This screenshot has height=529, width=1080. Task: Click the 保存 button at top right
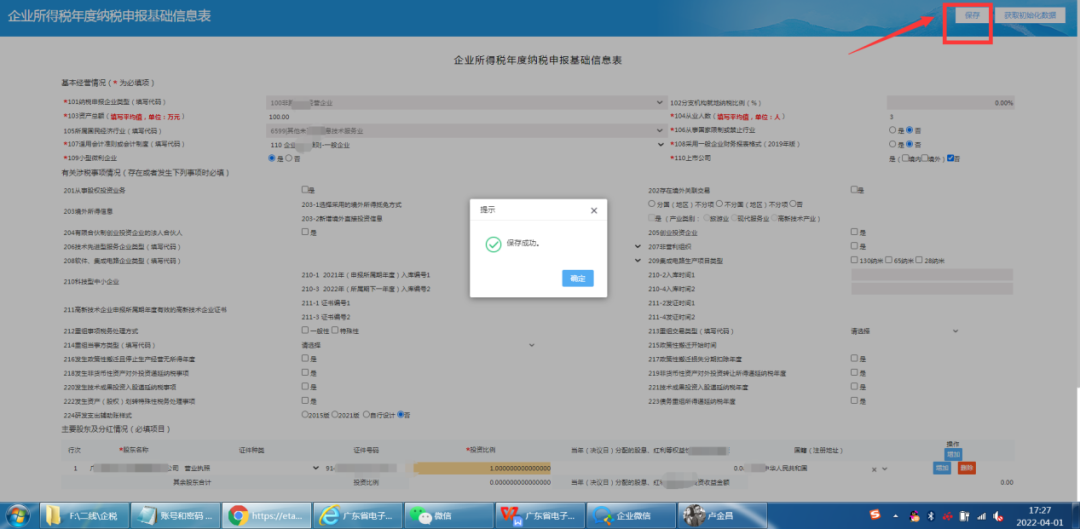coord(972,14)
